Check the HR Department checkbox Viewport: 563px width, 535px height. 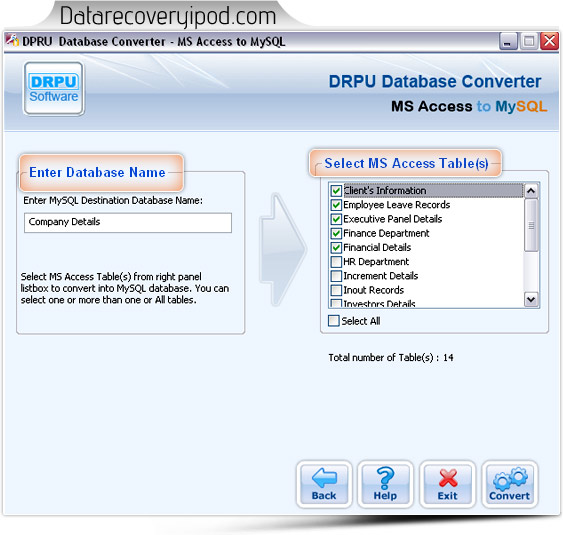click(x=336, y=261)
